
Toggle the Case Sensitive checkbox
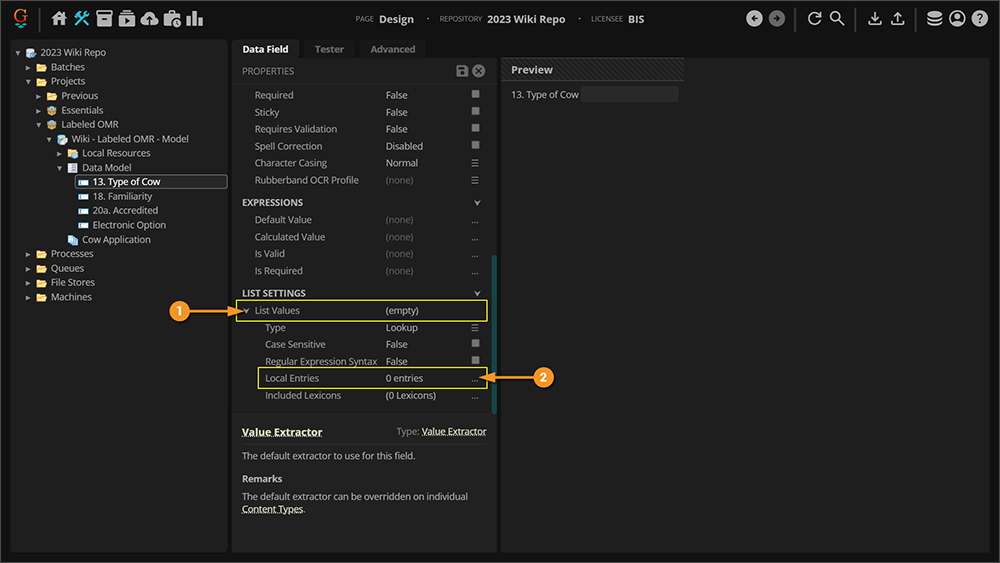(475, 344)
